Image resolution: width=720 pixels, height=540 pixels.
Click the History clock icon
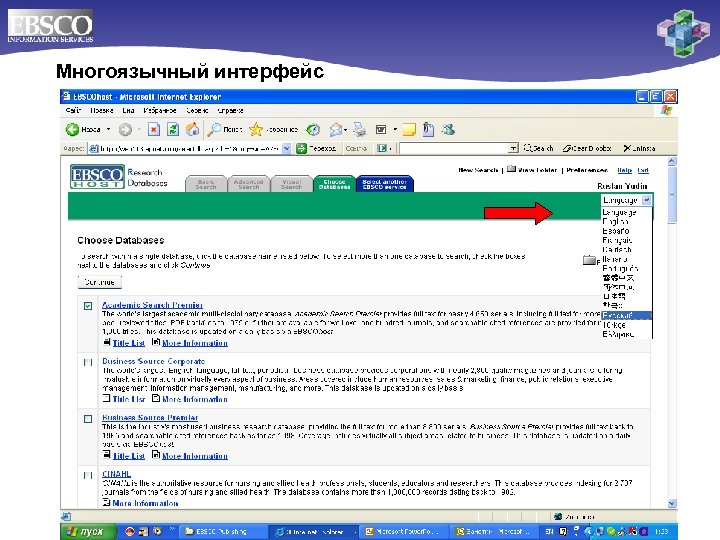[313, 130]
